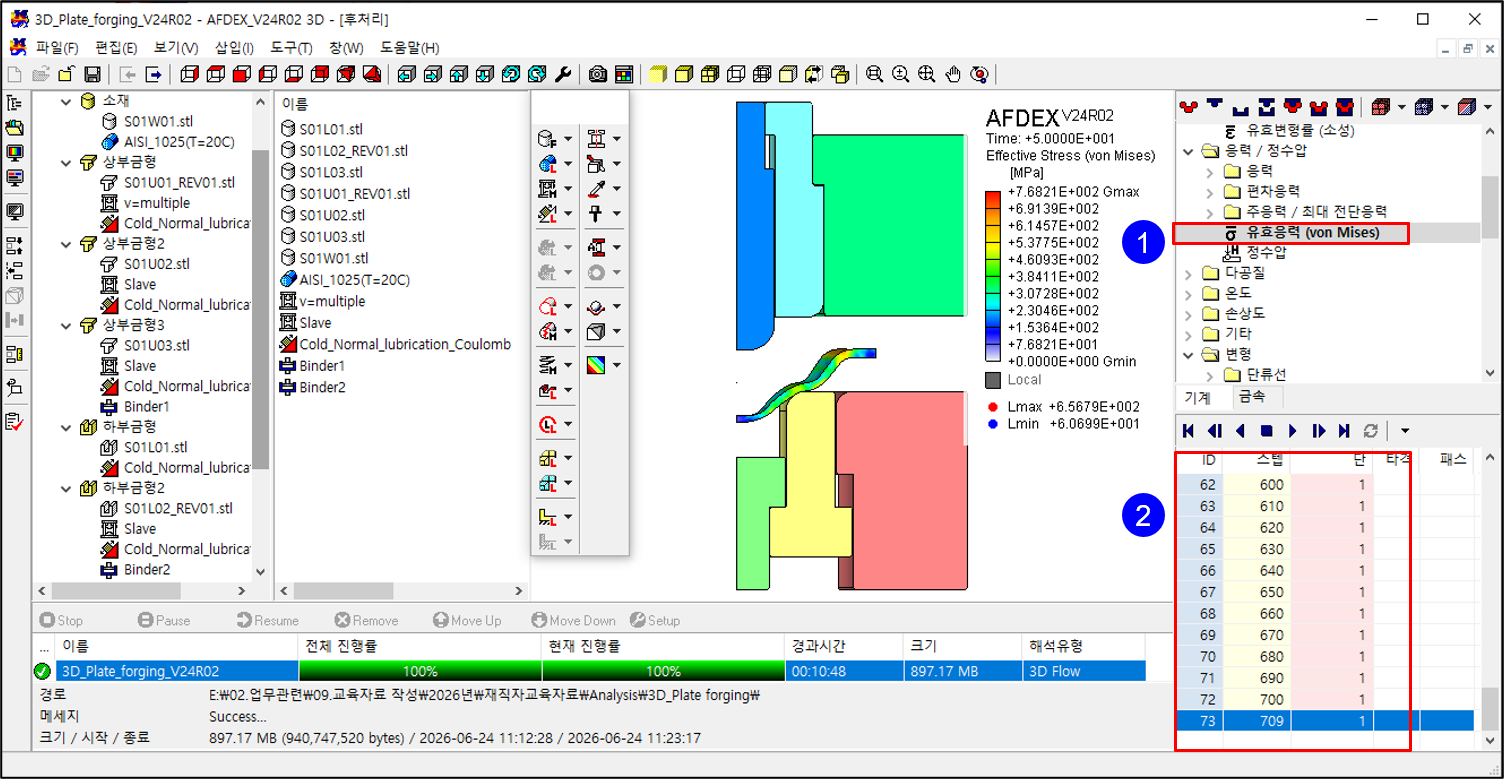Click the circular refresh loop playback icon
1504x779 pixels.
pos(1371,431)
